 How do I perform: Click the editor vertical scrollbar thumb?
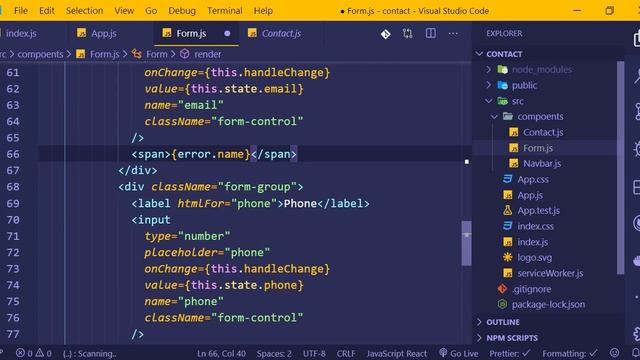[x=466, y=243]
